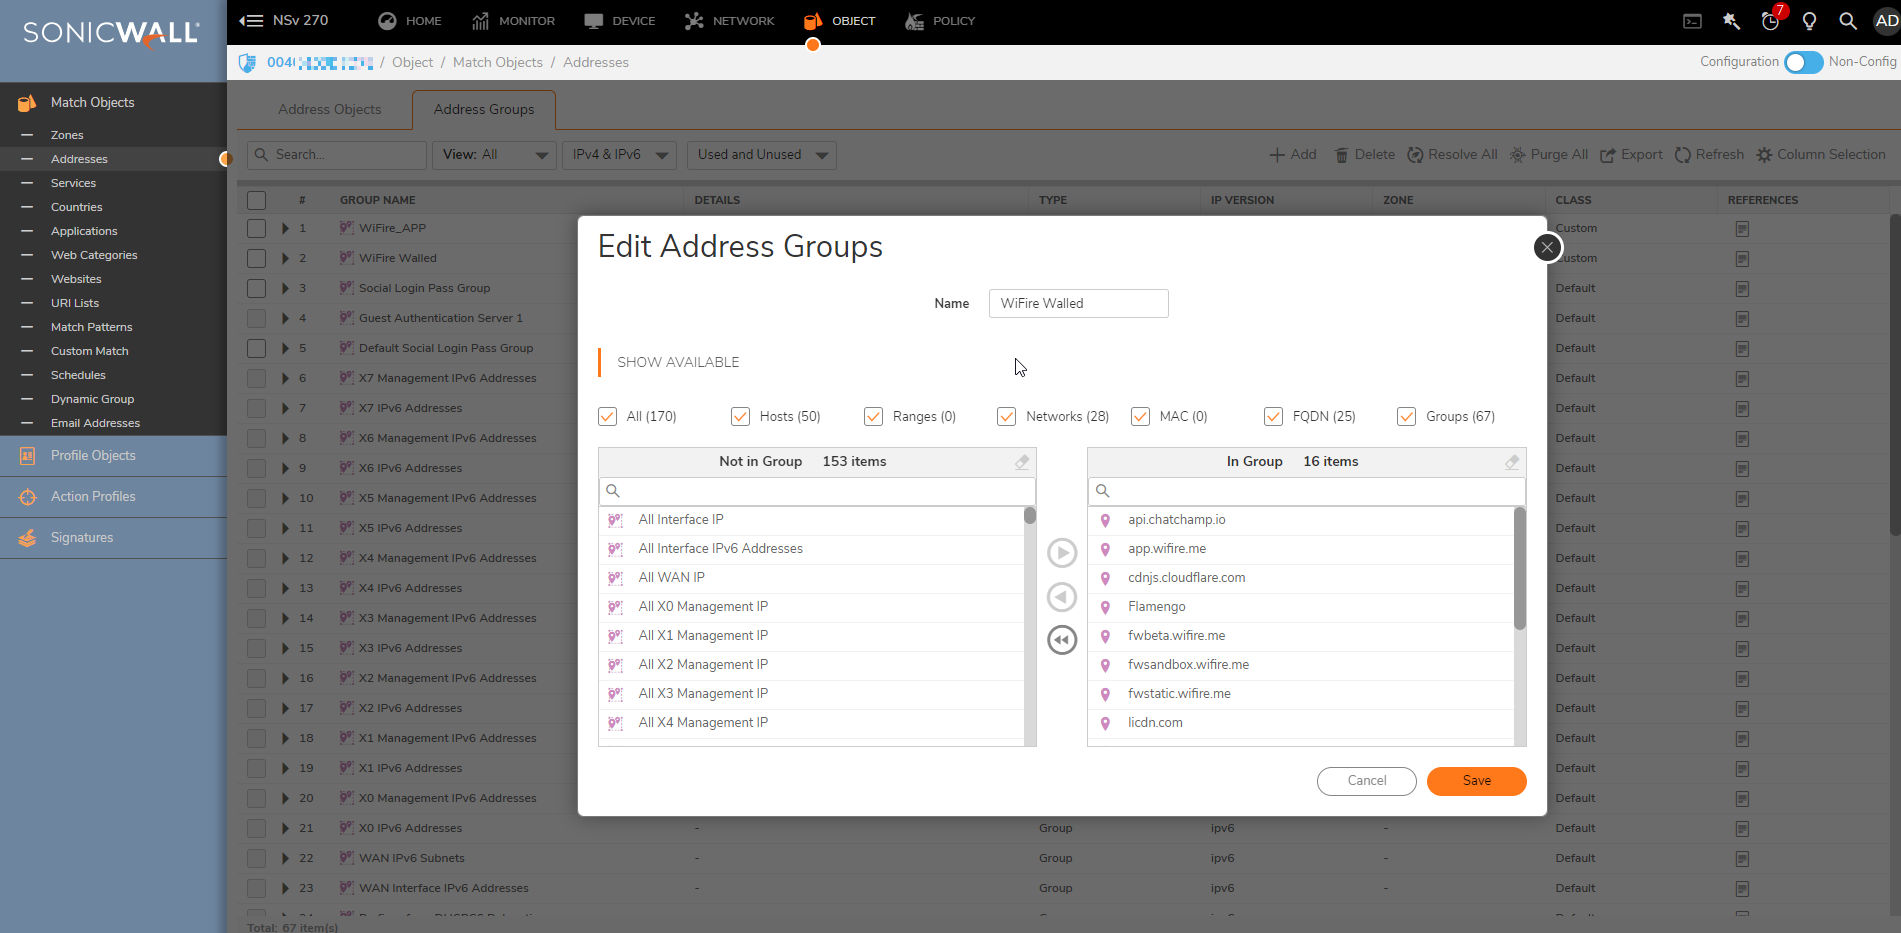Click the global search magnifier icon
Image resolution: width=1901 pixels, height=933 pixels.
1848,21
